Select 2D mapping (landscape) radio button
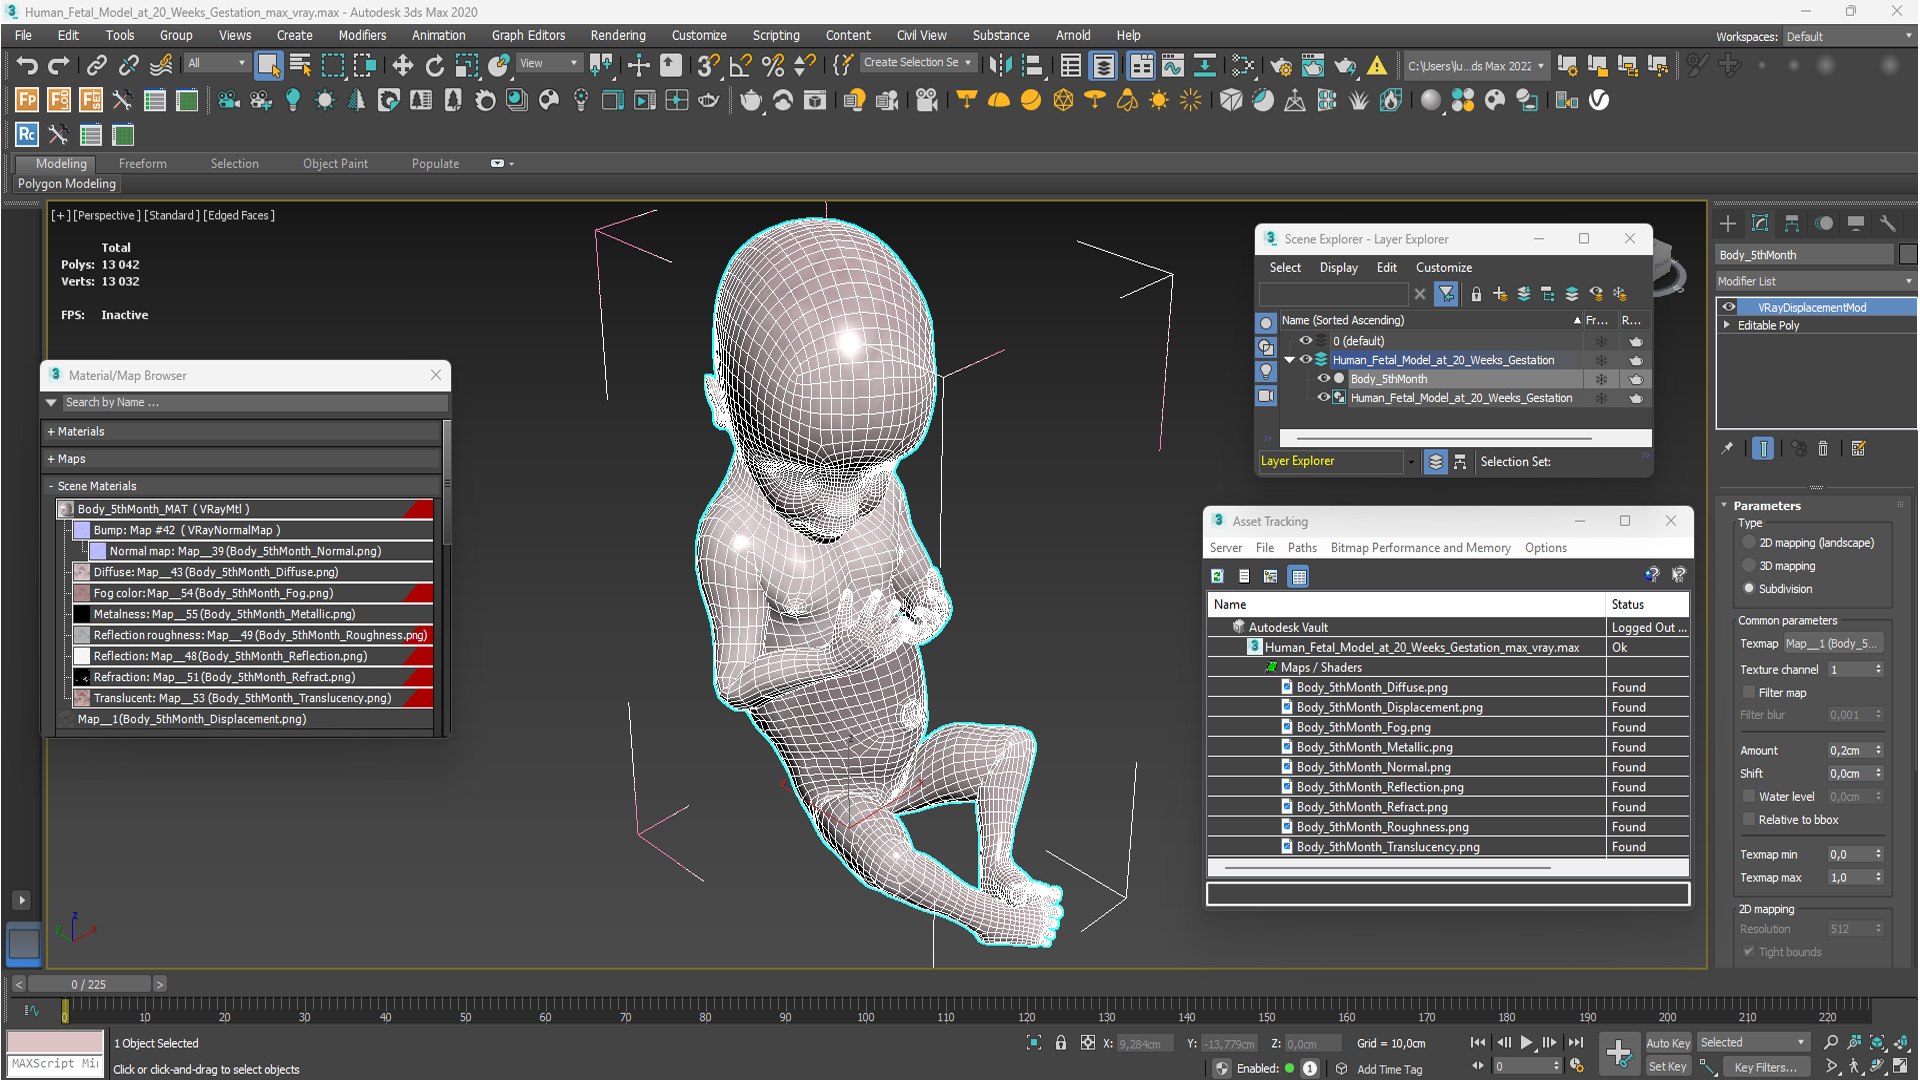The width and height of the screenshot is (1920, 1080). 1749,543
